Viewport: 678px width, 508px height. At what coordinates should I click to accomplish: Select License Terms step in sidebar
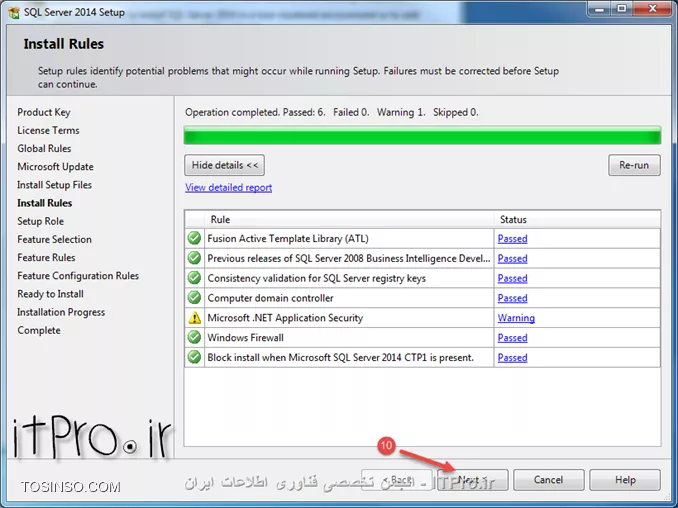[48, 131]
